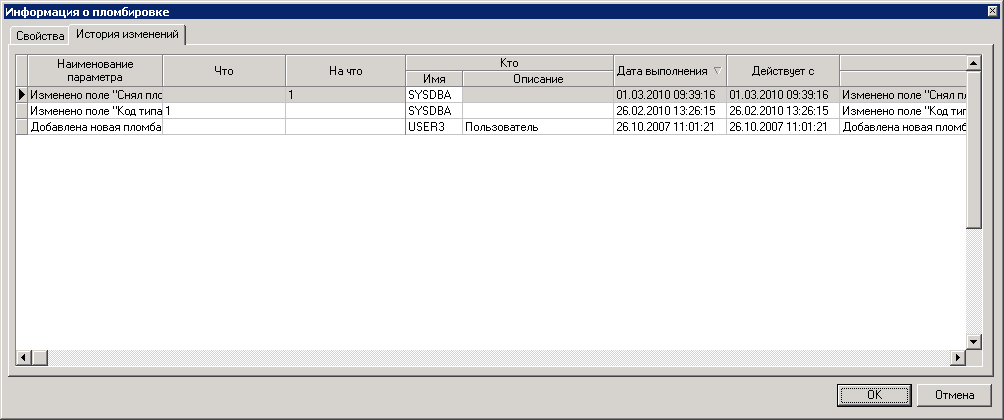
Task: Click the Действует с column header
Action: [x=783, y=71]
